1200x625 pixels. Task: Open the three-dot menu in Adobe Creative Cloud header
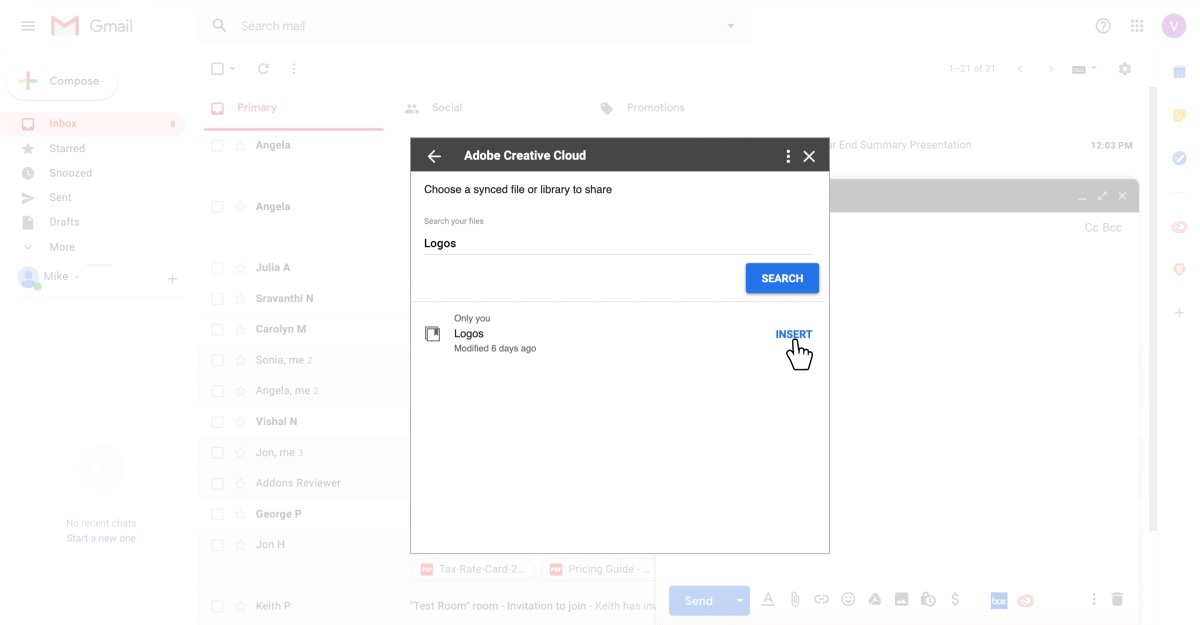point(788,156)
